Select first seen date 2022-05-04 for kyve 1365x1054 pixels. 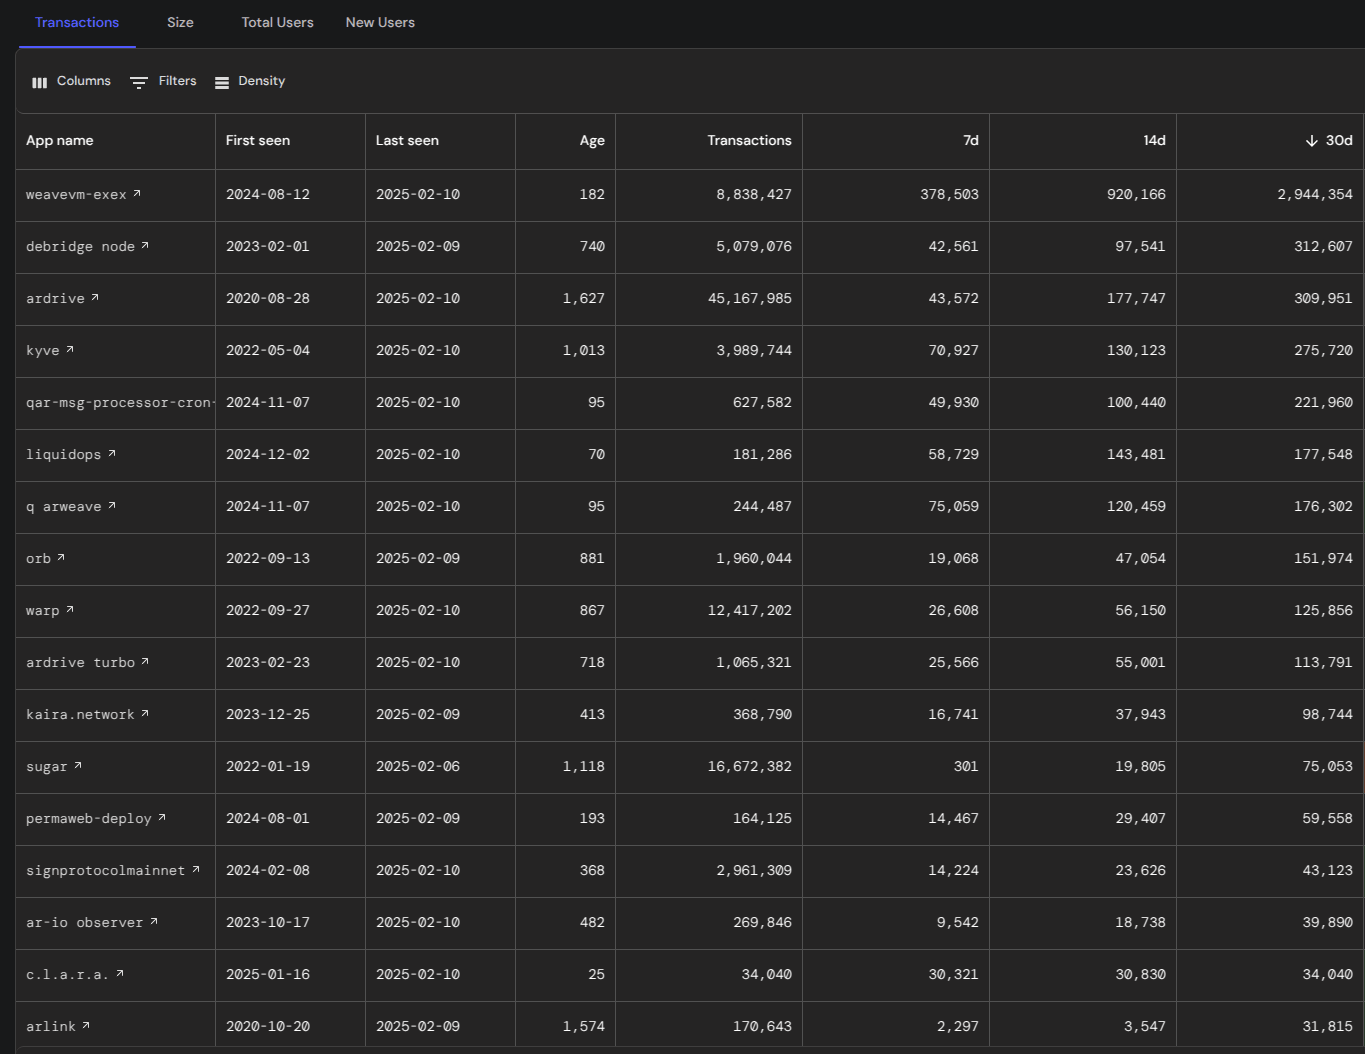coord(268,350)
